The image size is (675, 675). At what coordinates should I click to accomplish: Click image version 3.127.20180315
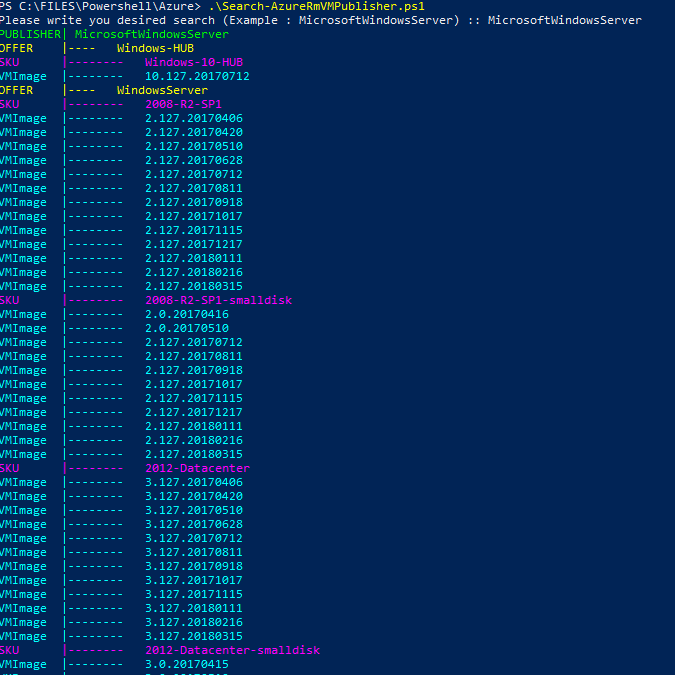(x=194, y=636)
